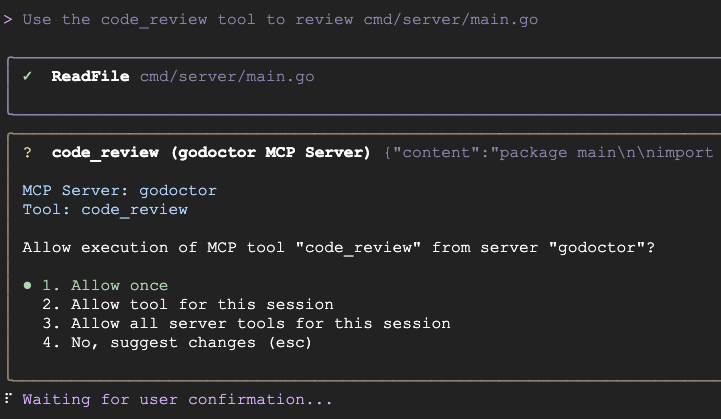Click the "Tool: code_review" line

[105, 209]
